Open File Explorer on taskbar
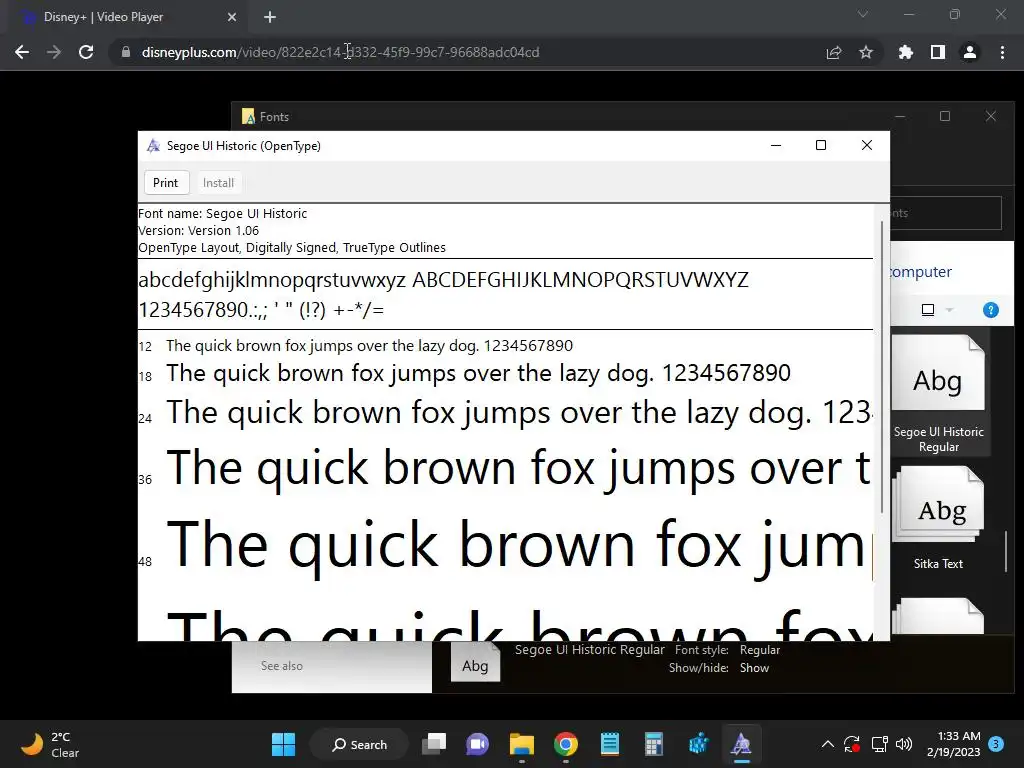 pos(522,744)
